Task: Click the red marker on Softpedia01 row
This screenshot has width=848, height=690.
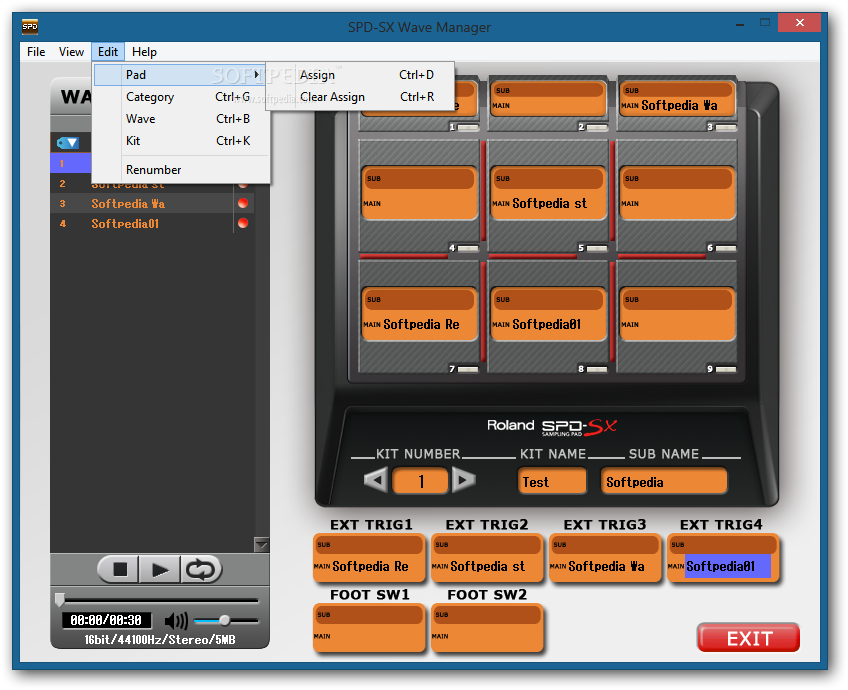Action: 243,223
